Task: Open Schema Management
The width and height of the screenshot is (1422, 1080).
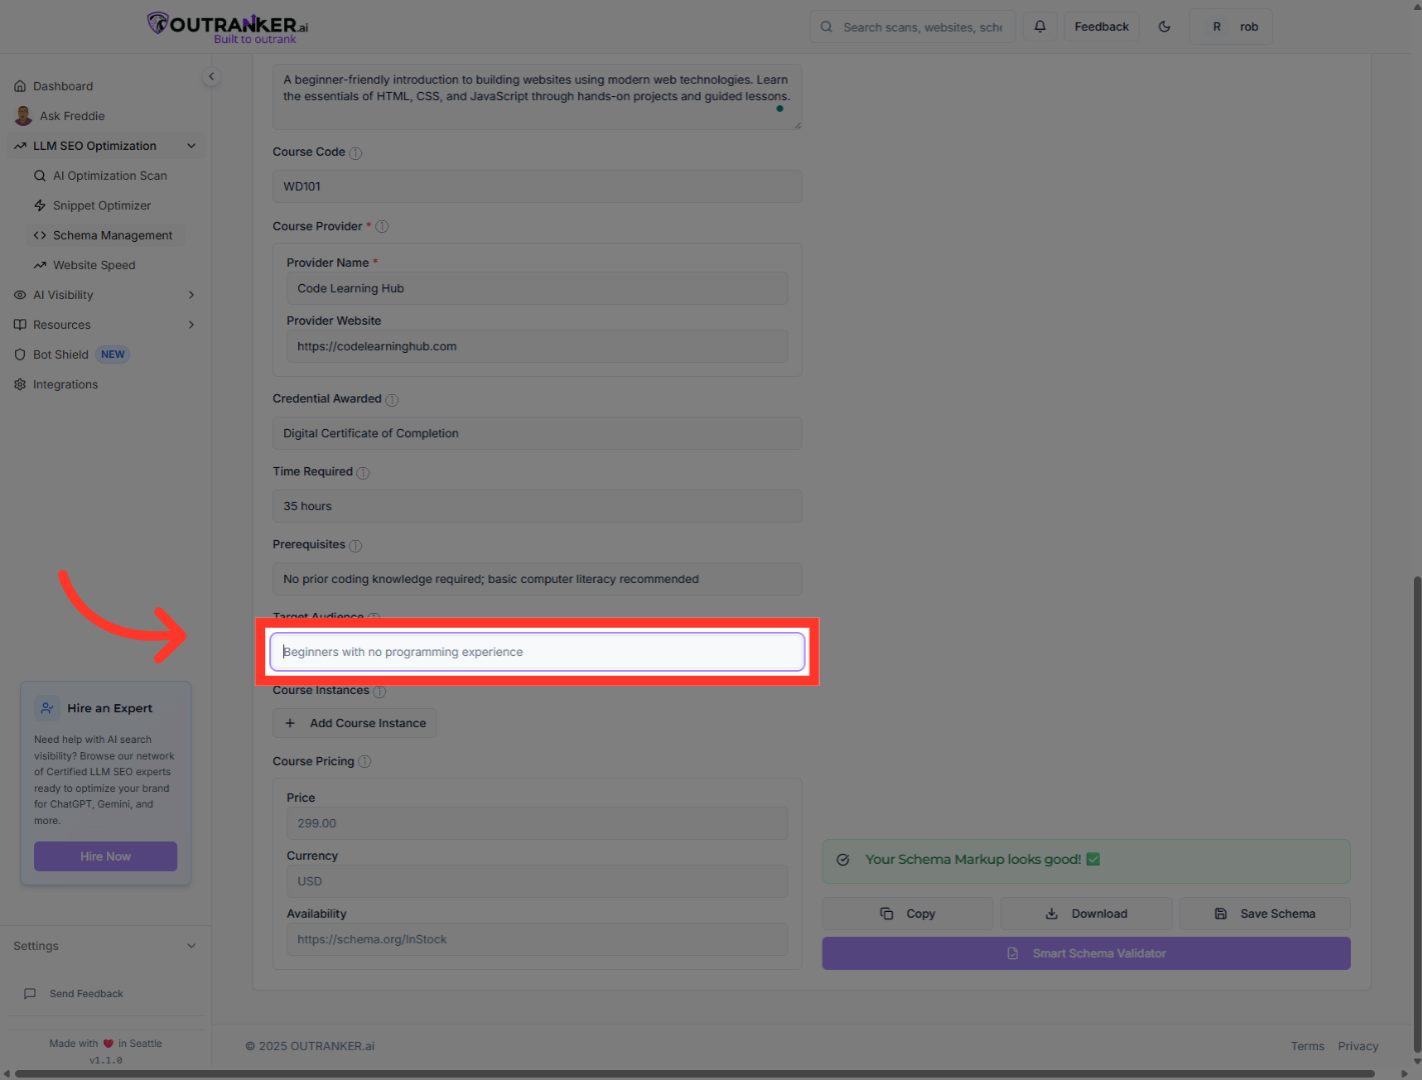Action: click(113, 235)
